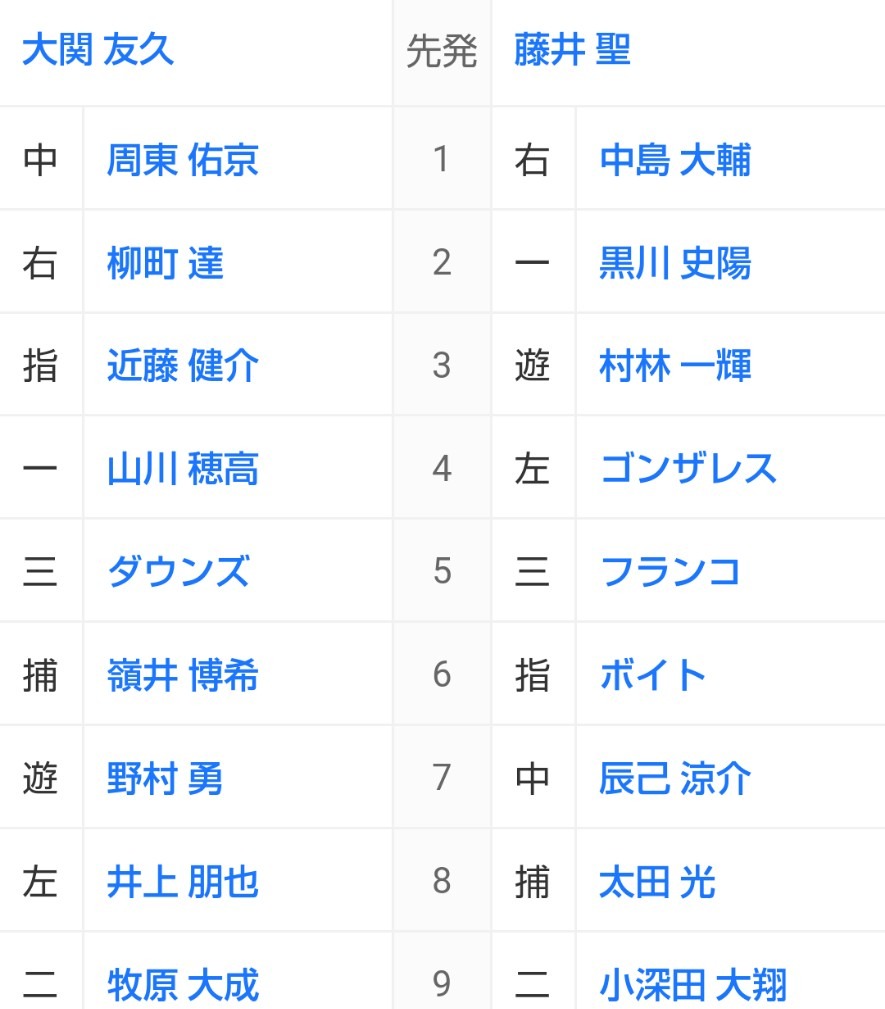Select third baseman ダウンズ
The image size is (885, 1009).
[178, 572]
